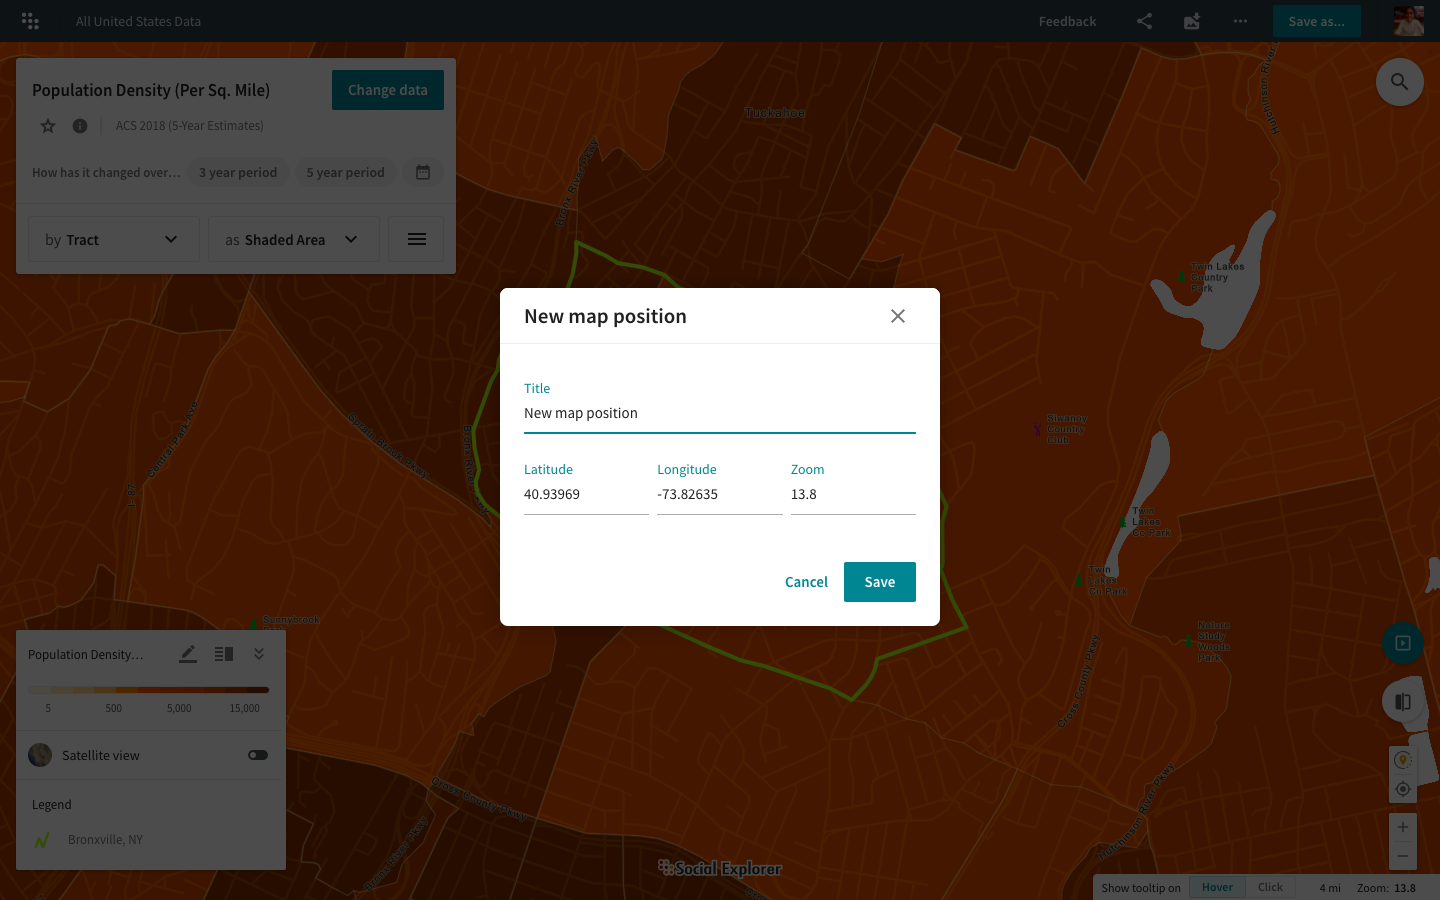This screenshot has width=1440, height=900.
Task: Collapse the Population Density legend panel
Action: pos(258,653)
